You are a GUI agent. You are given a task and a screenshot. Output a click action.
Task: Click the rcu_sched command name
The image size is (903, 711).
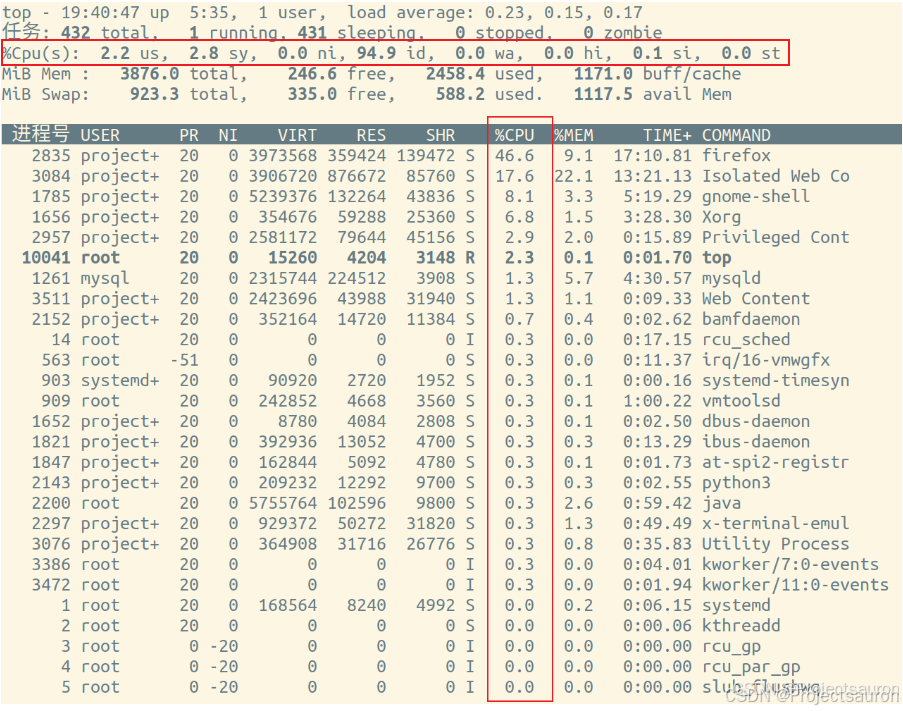[x=746, y=340]
